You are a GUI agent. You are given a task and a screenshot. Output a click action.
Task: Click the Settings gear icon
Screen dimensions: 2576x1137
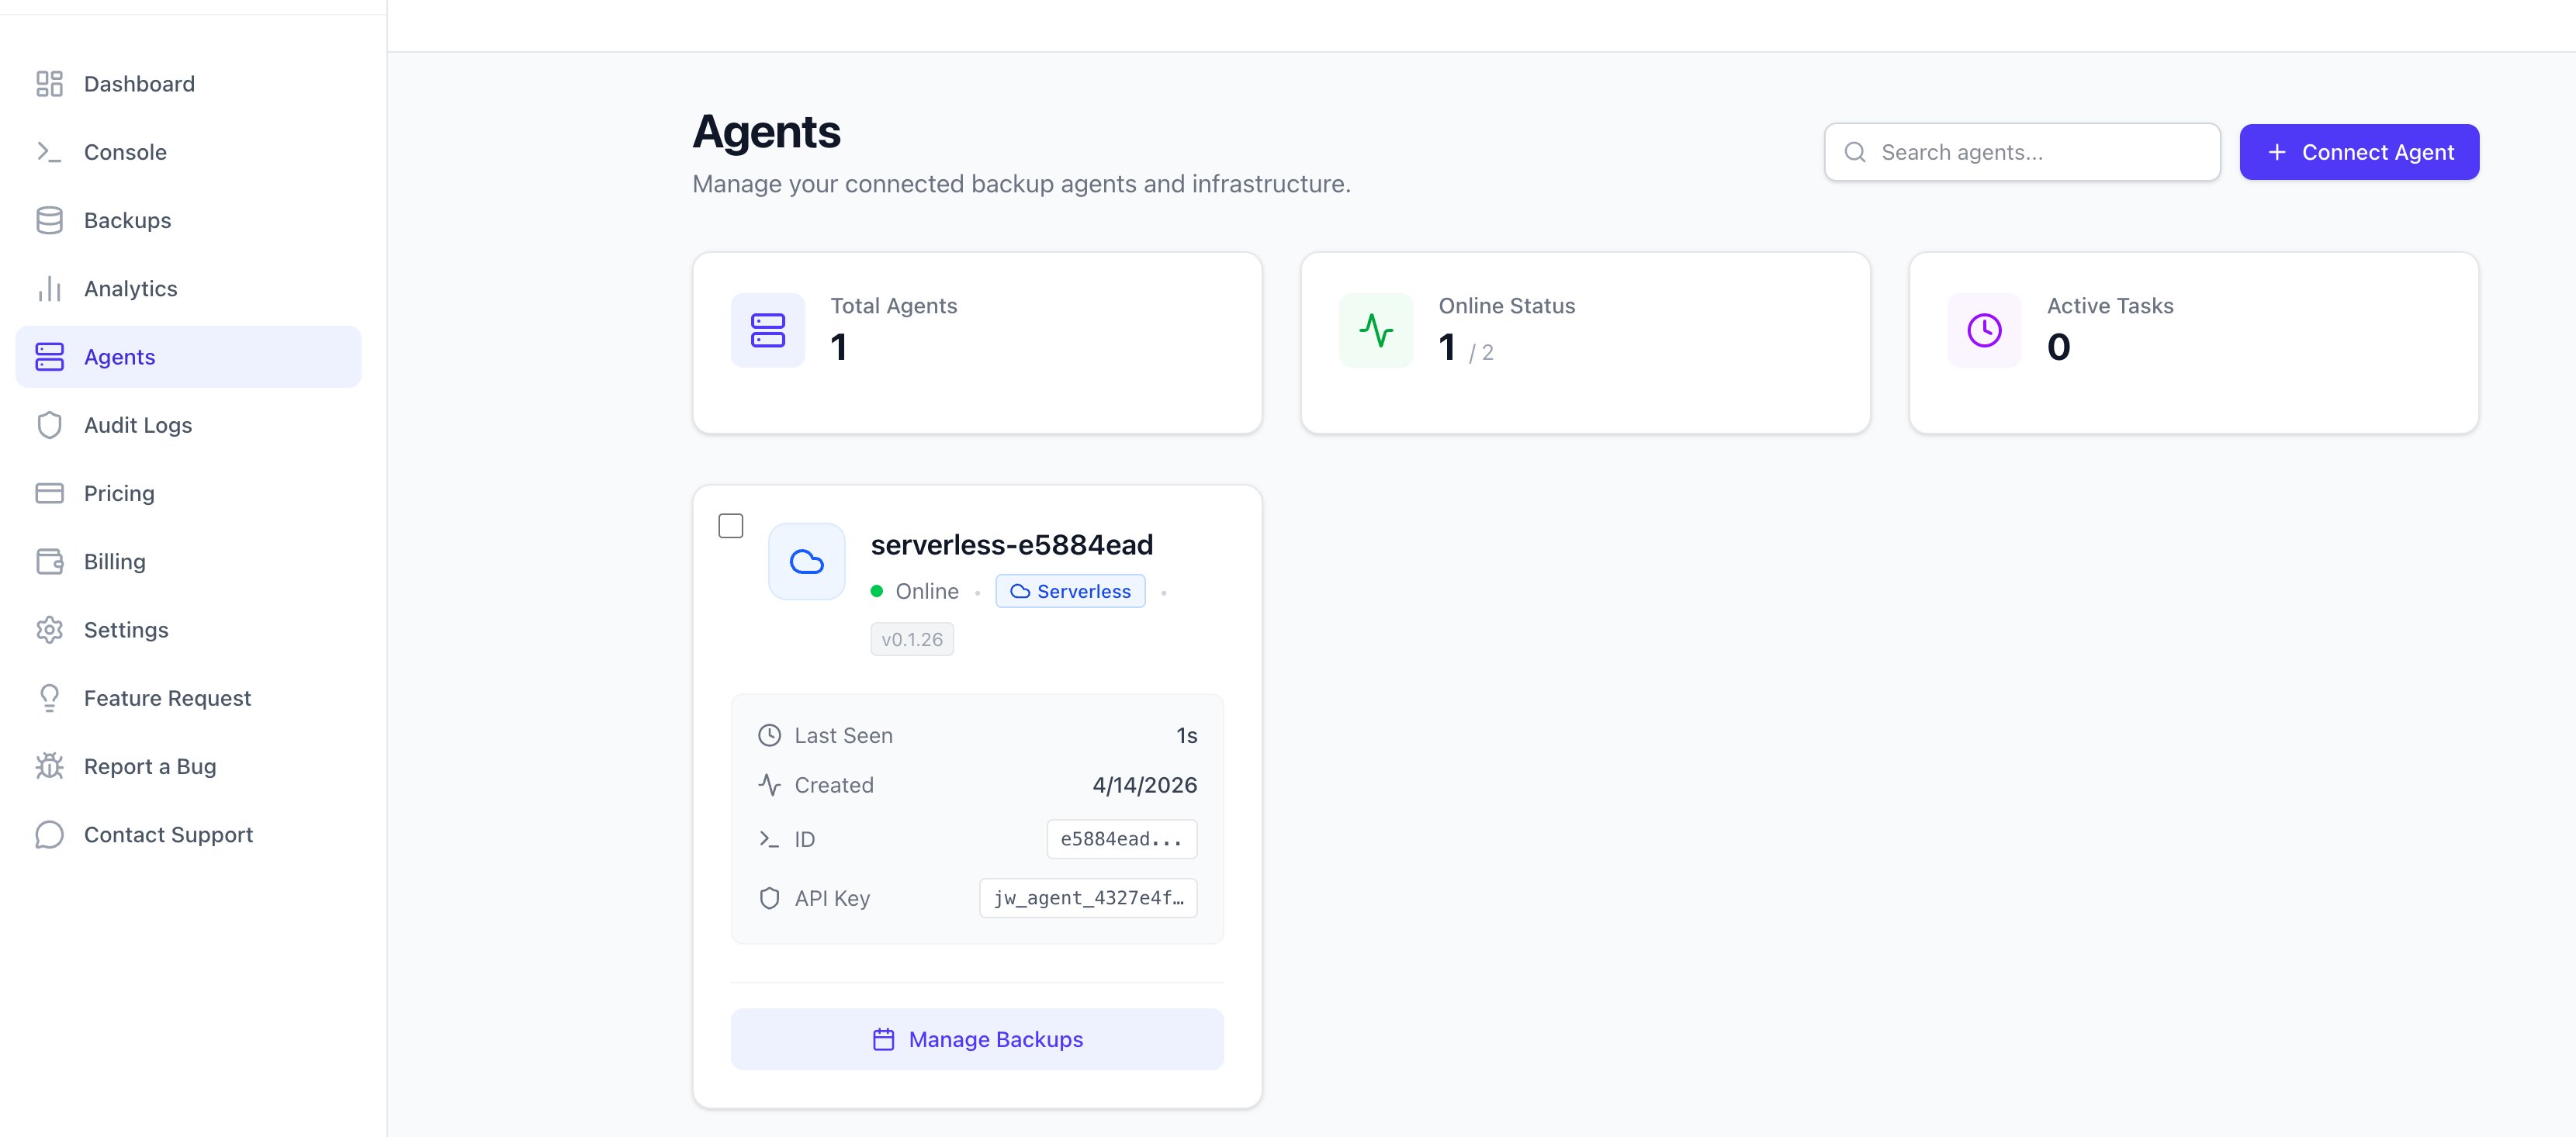(49, 630)
